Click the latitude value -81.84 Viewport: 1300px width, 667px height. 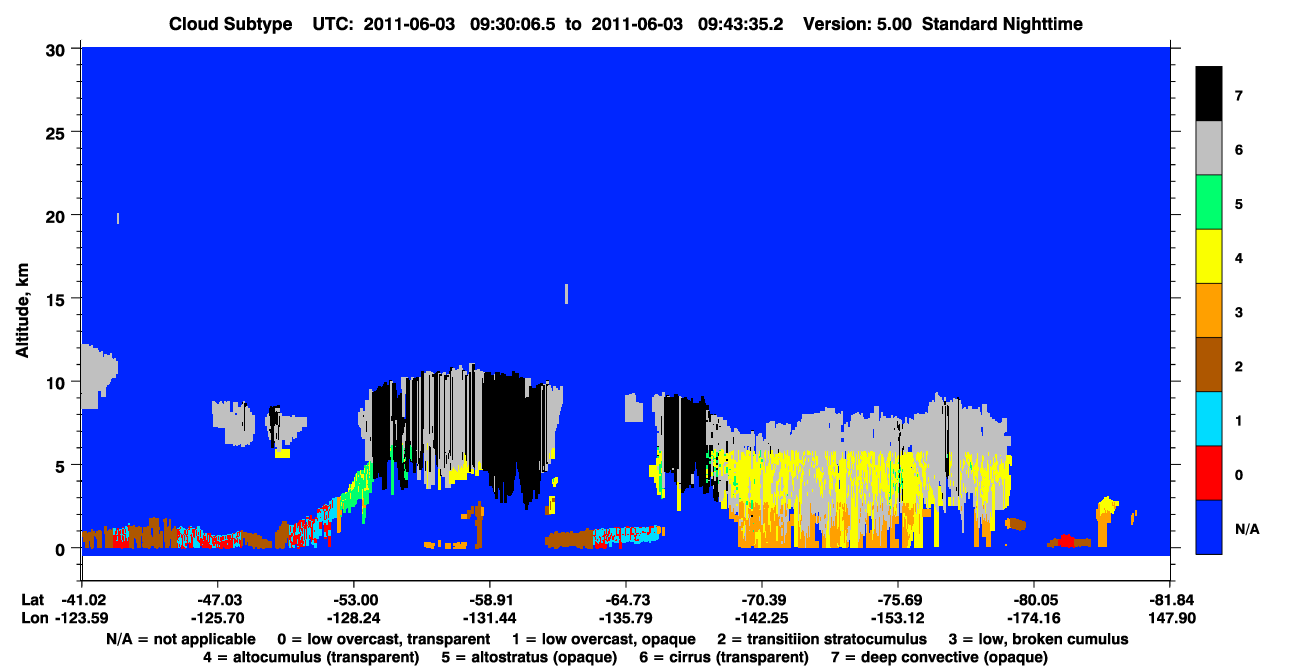(1170, 599)
